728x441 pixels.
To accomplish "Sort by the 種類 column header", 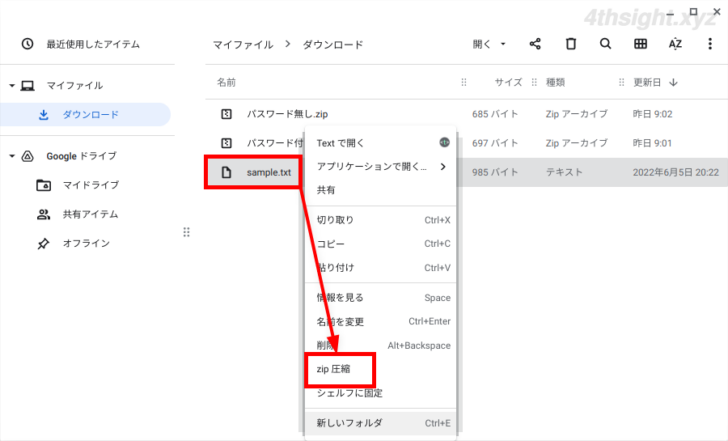I will 555,83.
